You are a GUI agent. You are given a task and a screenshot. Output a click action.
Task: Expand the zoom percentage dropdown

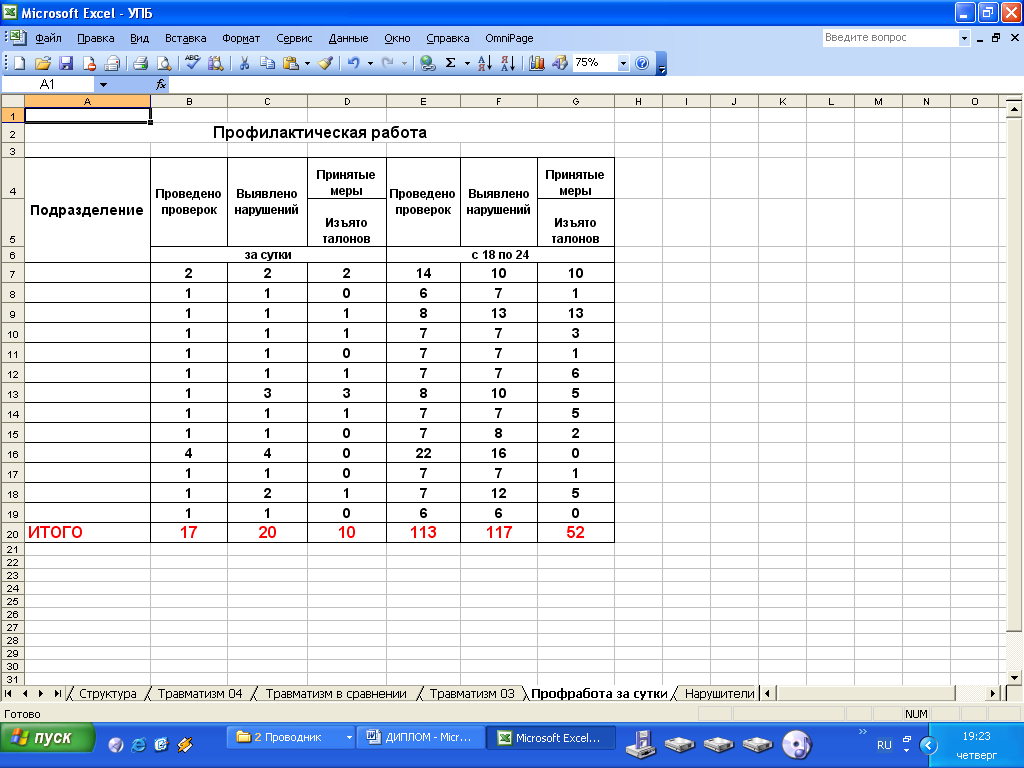tap(624, 63)
